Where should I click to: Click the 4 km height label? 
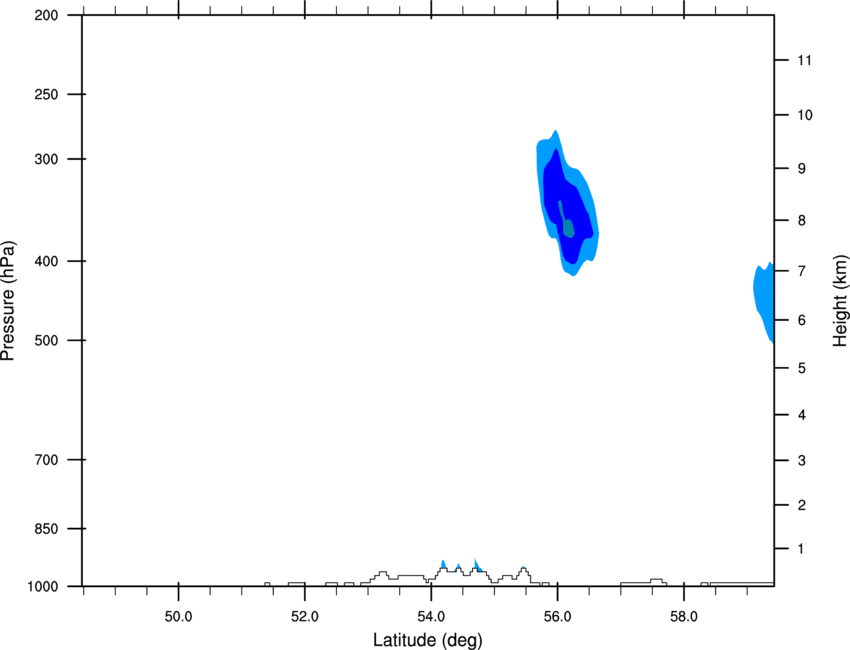tap(802, 415)
